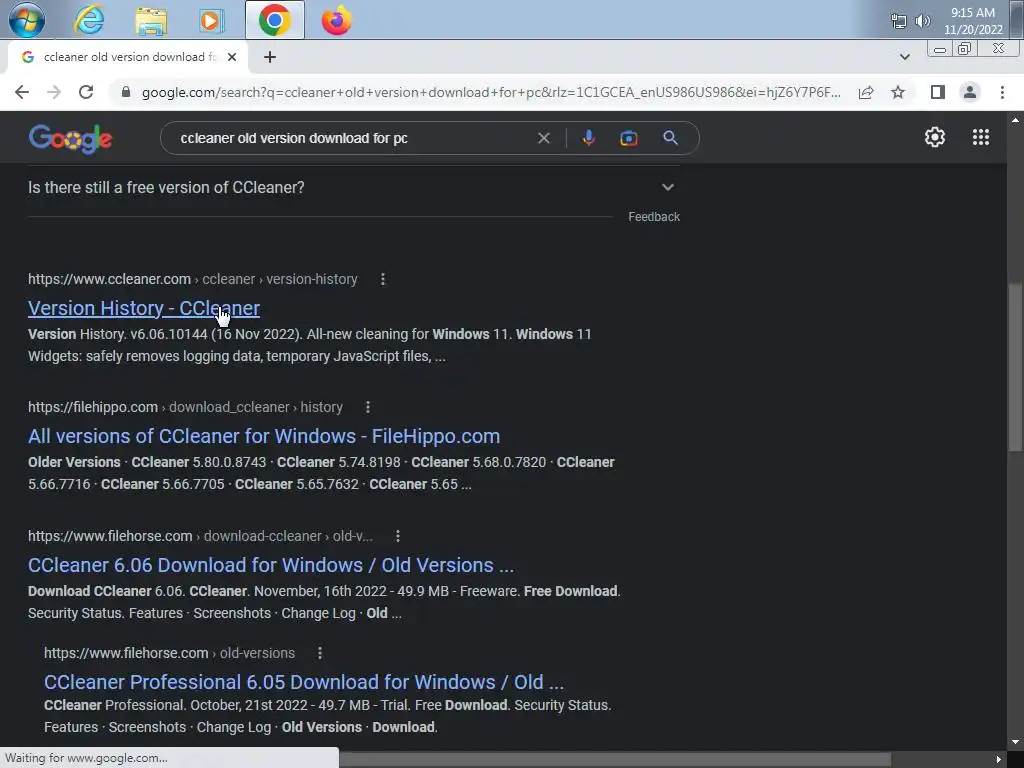Go to the Google homepage logo

point(71,138)
